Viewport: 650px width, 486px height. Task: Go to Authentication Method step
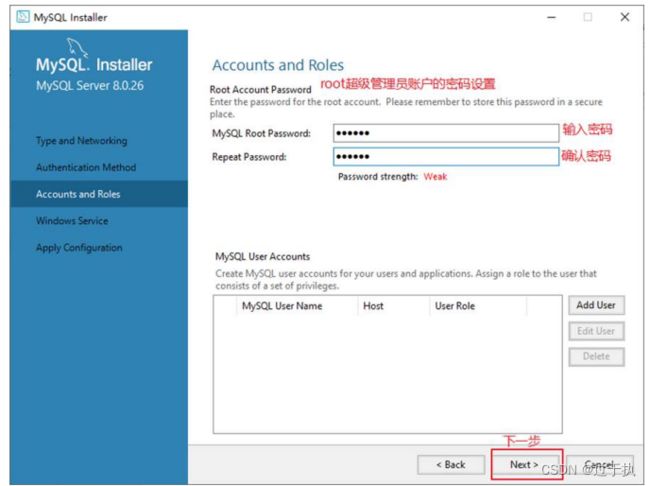[86, 168]
